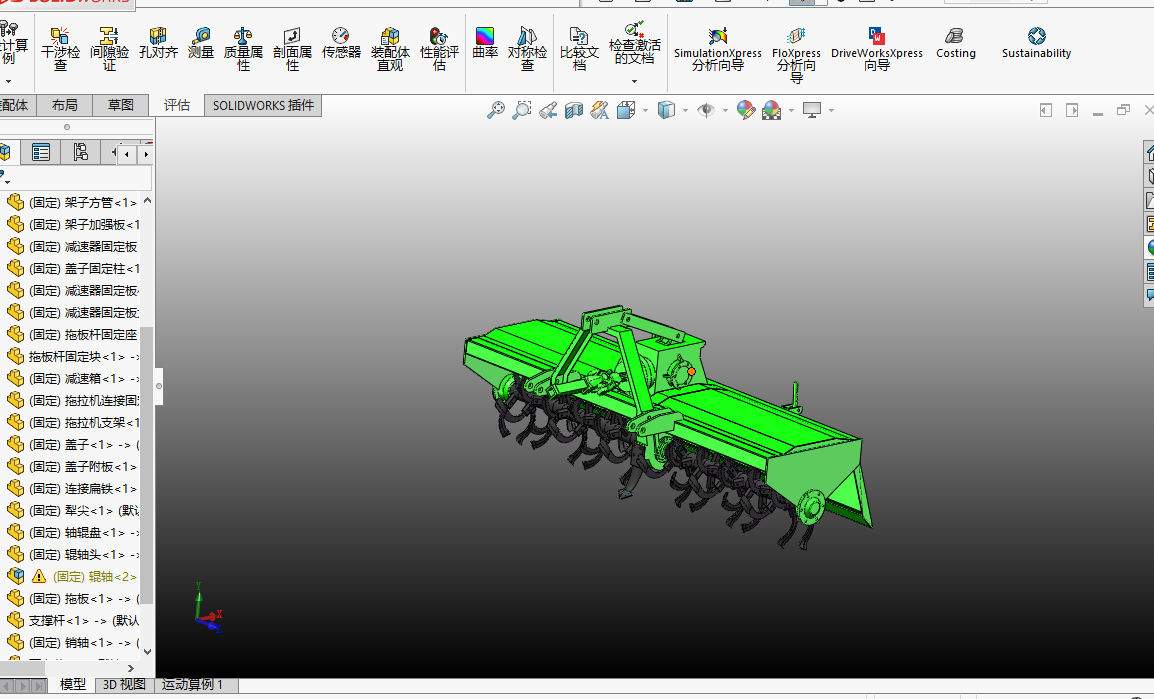The height and width of the screenshot is (699, 1154).
Task: Open the DriveWorksXpress wizard
Action: pyautogui.click(x=877, y=49)
